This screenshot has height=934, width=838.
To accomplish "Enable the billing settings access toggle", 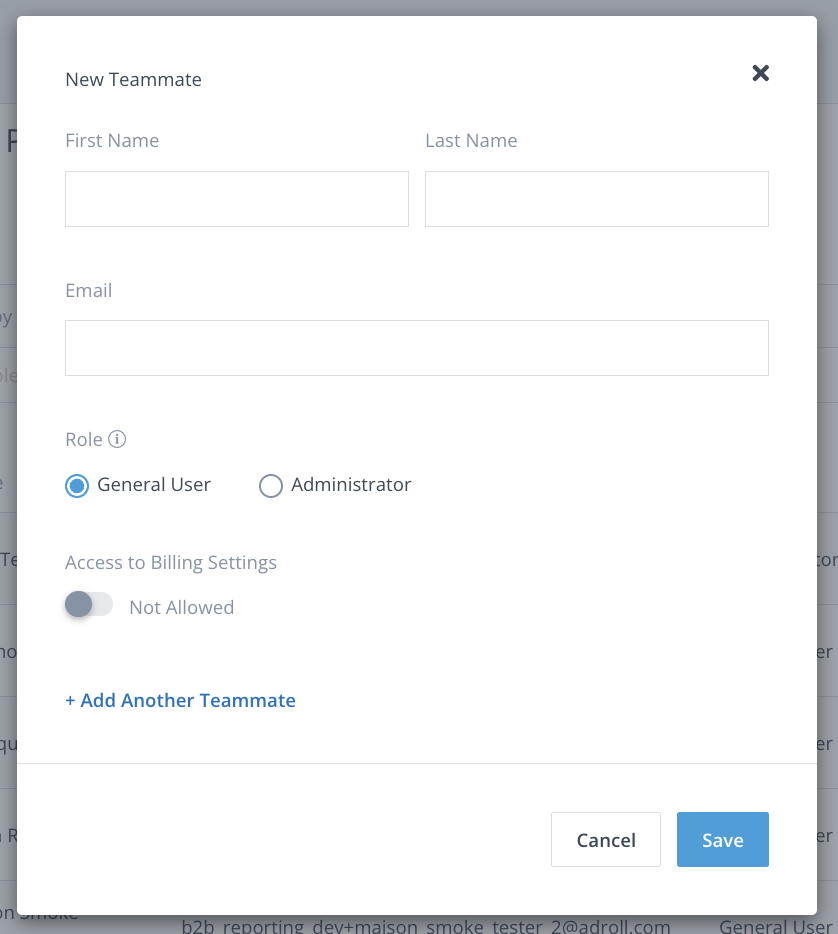I will click(89, 605).
